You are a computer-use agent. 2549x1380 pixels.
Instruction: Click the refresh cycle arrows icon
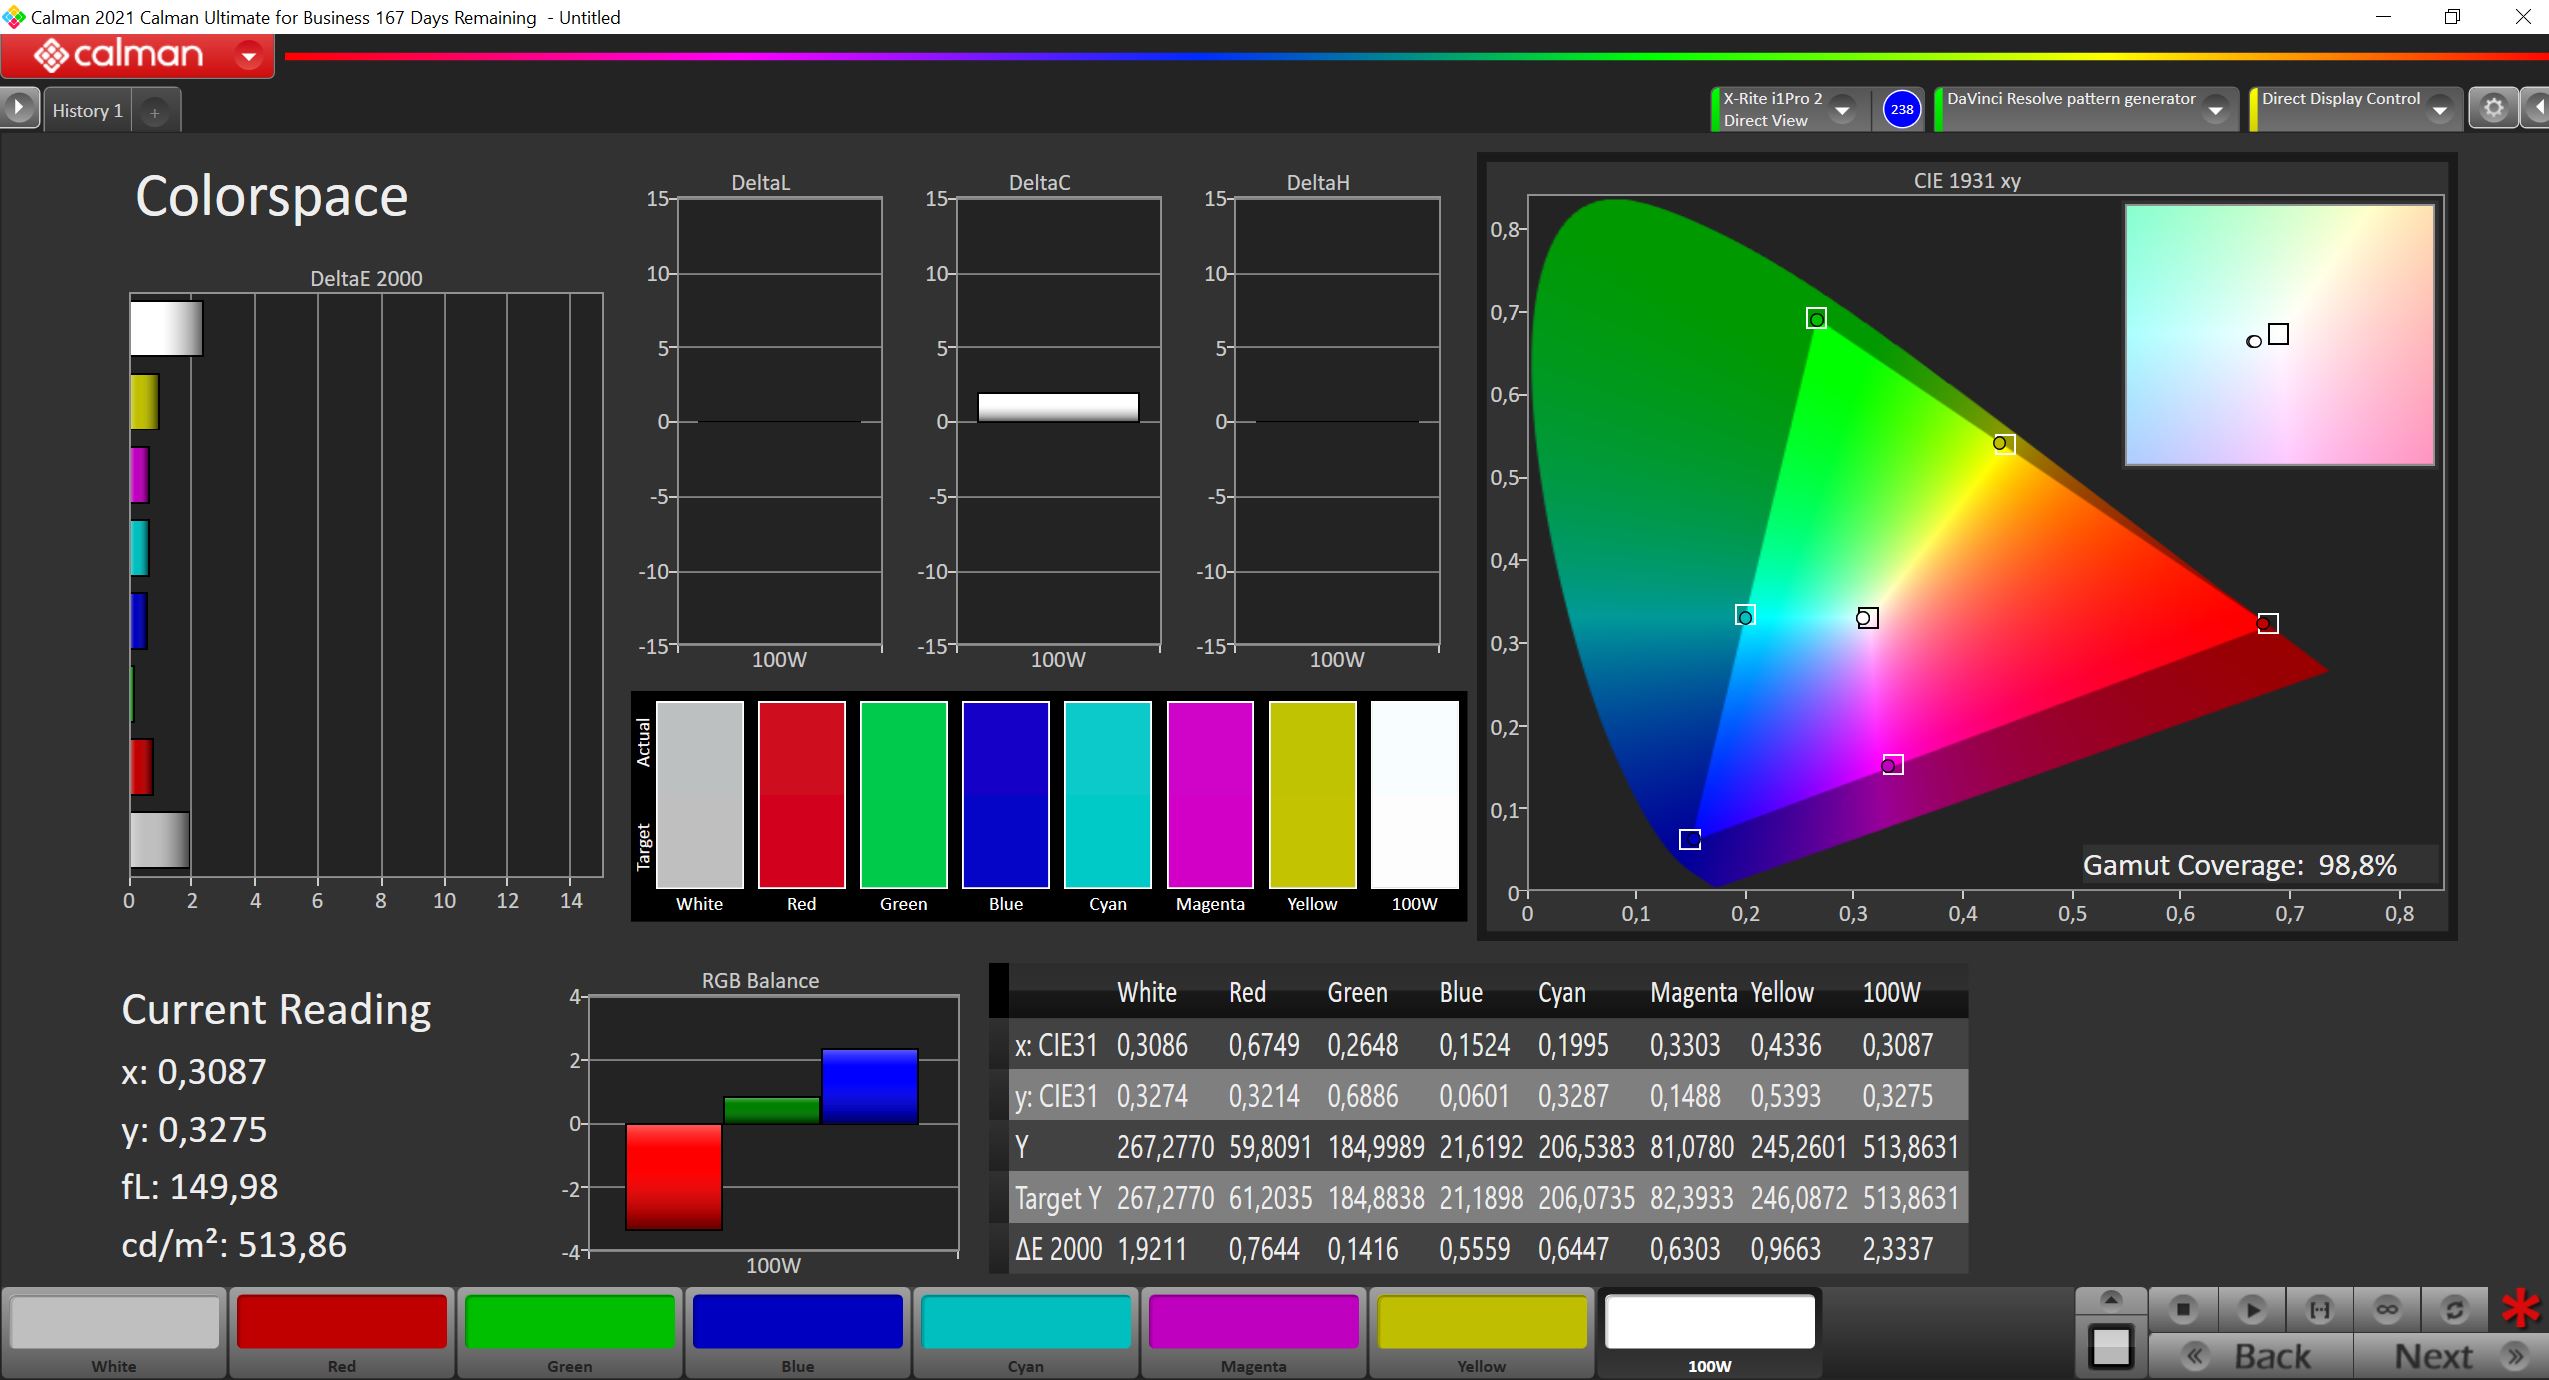tap(2454, 1309)
